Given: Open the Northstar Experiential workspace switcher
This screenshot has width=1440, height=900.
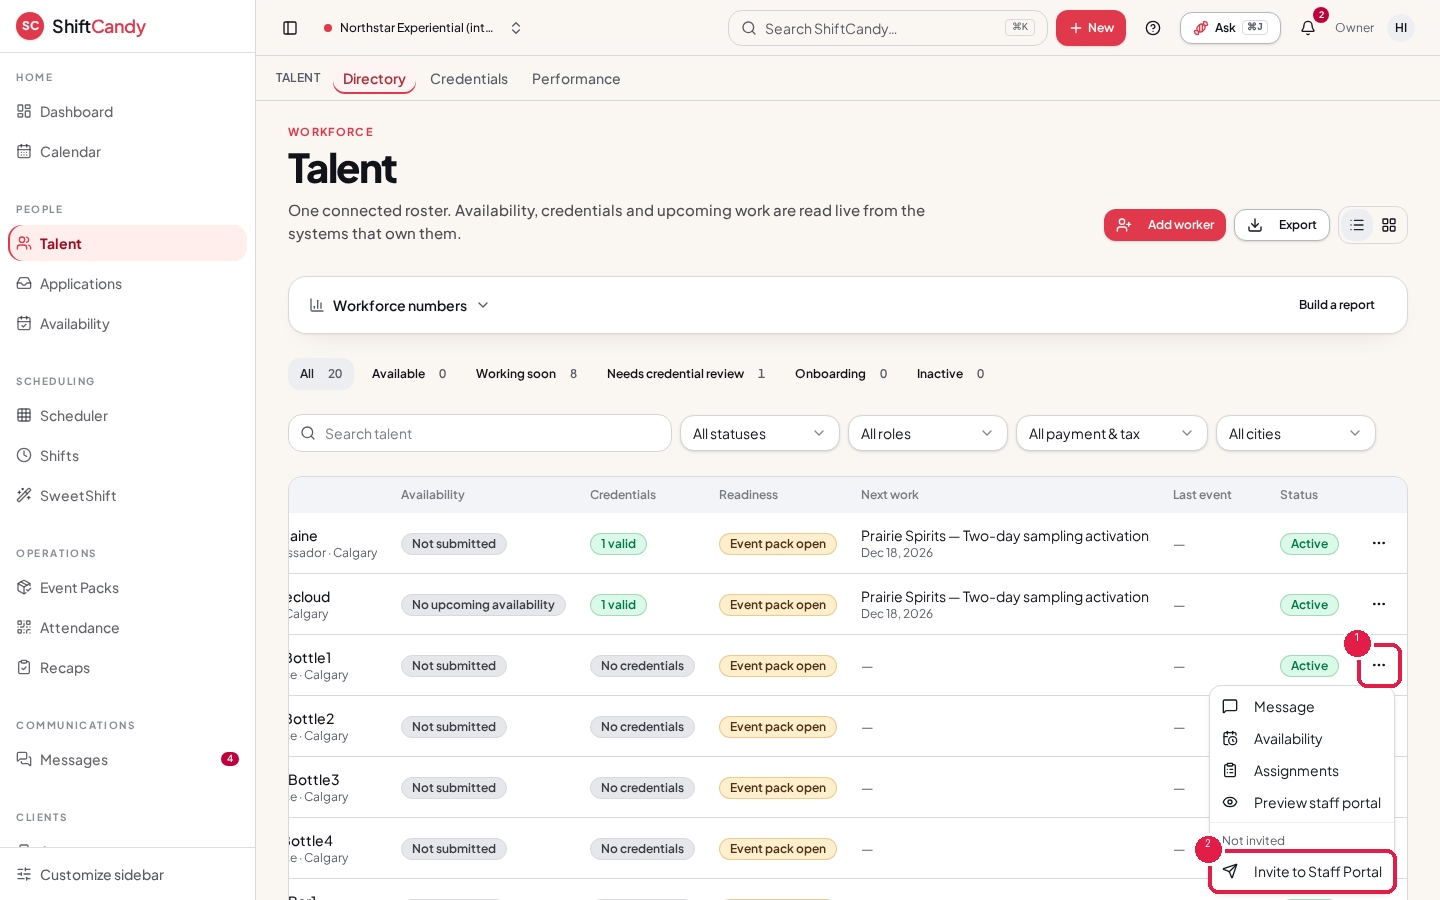Looking at the screenshot, I should point(423,28).
